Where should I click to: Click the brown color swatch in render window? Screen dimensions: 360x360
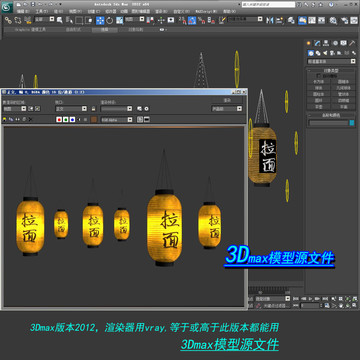click(94, 120)
